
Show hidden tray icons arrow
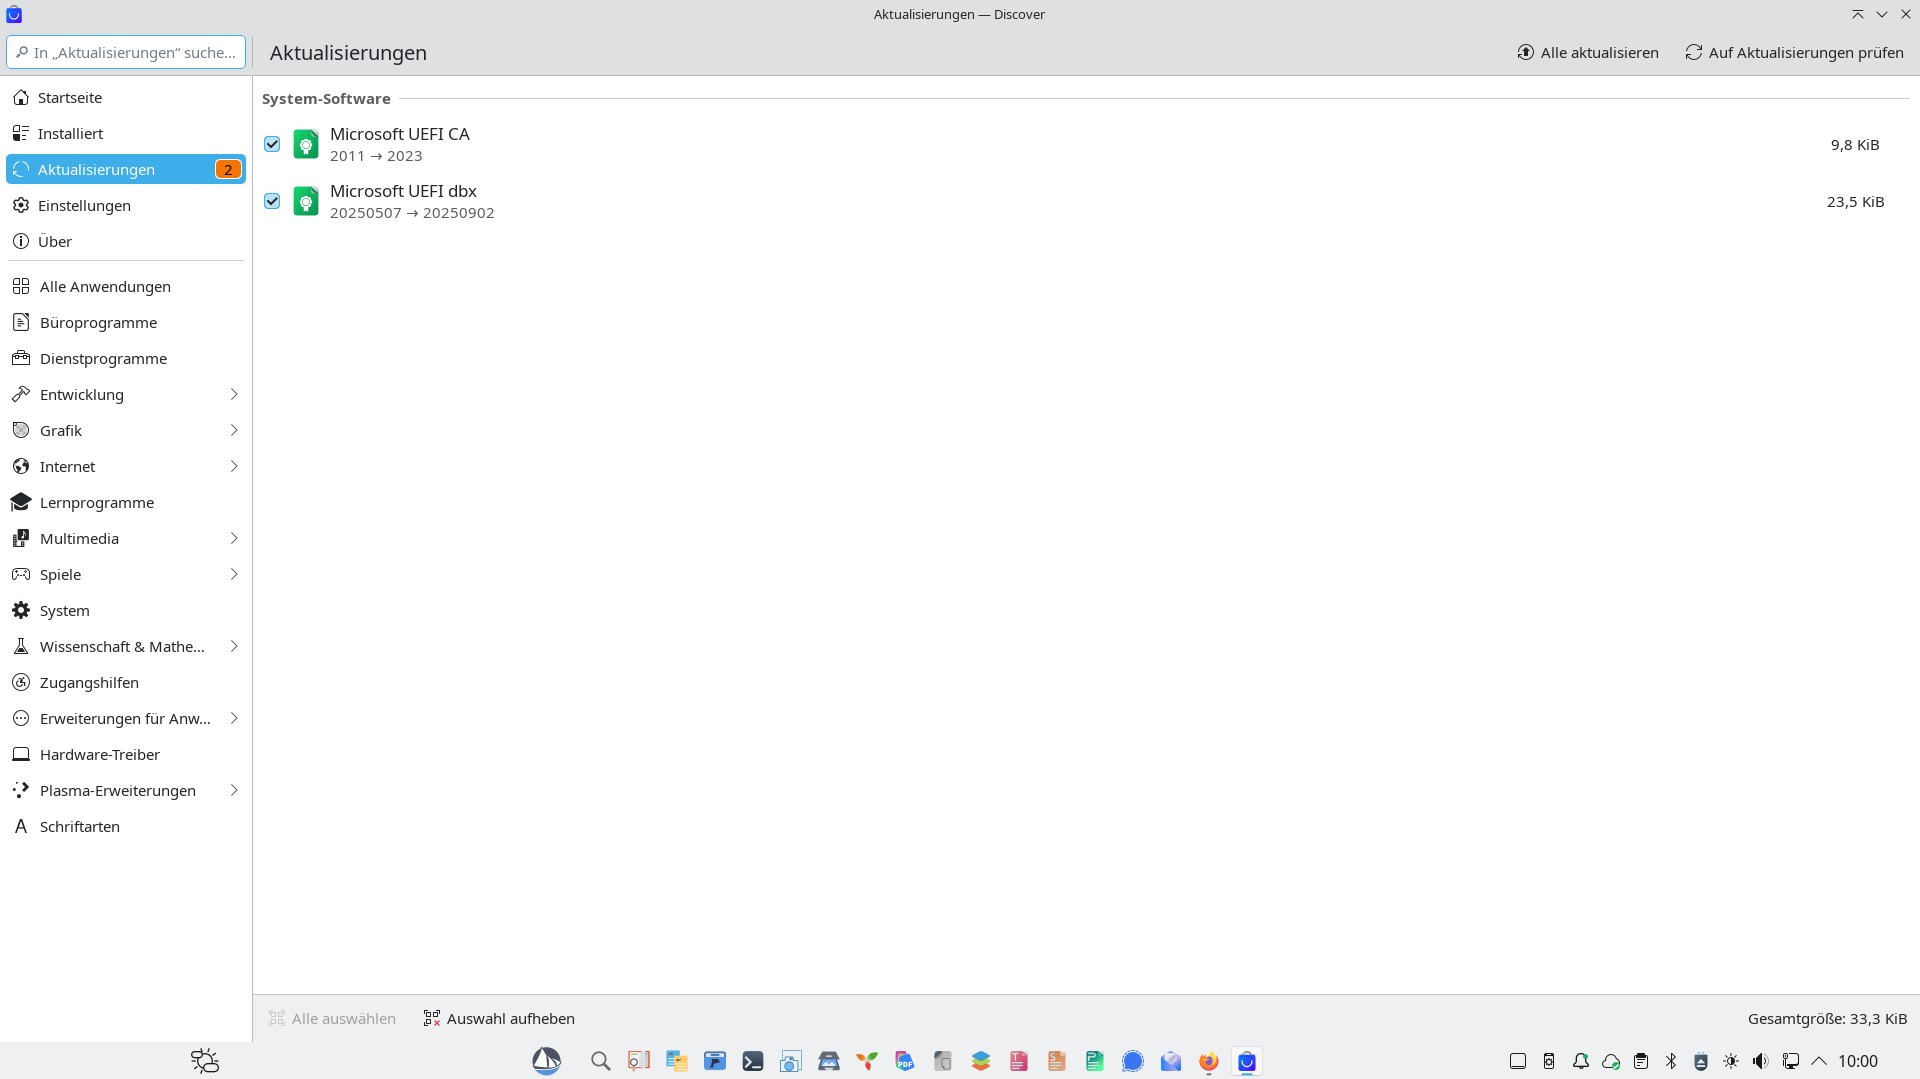point(1819,1062)
